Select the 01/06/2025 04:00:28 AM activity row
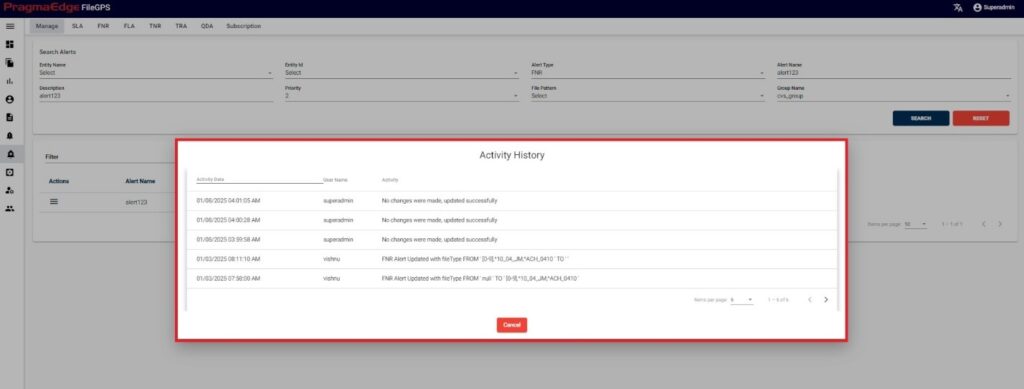 tap(511, 221)
